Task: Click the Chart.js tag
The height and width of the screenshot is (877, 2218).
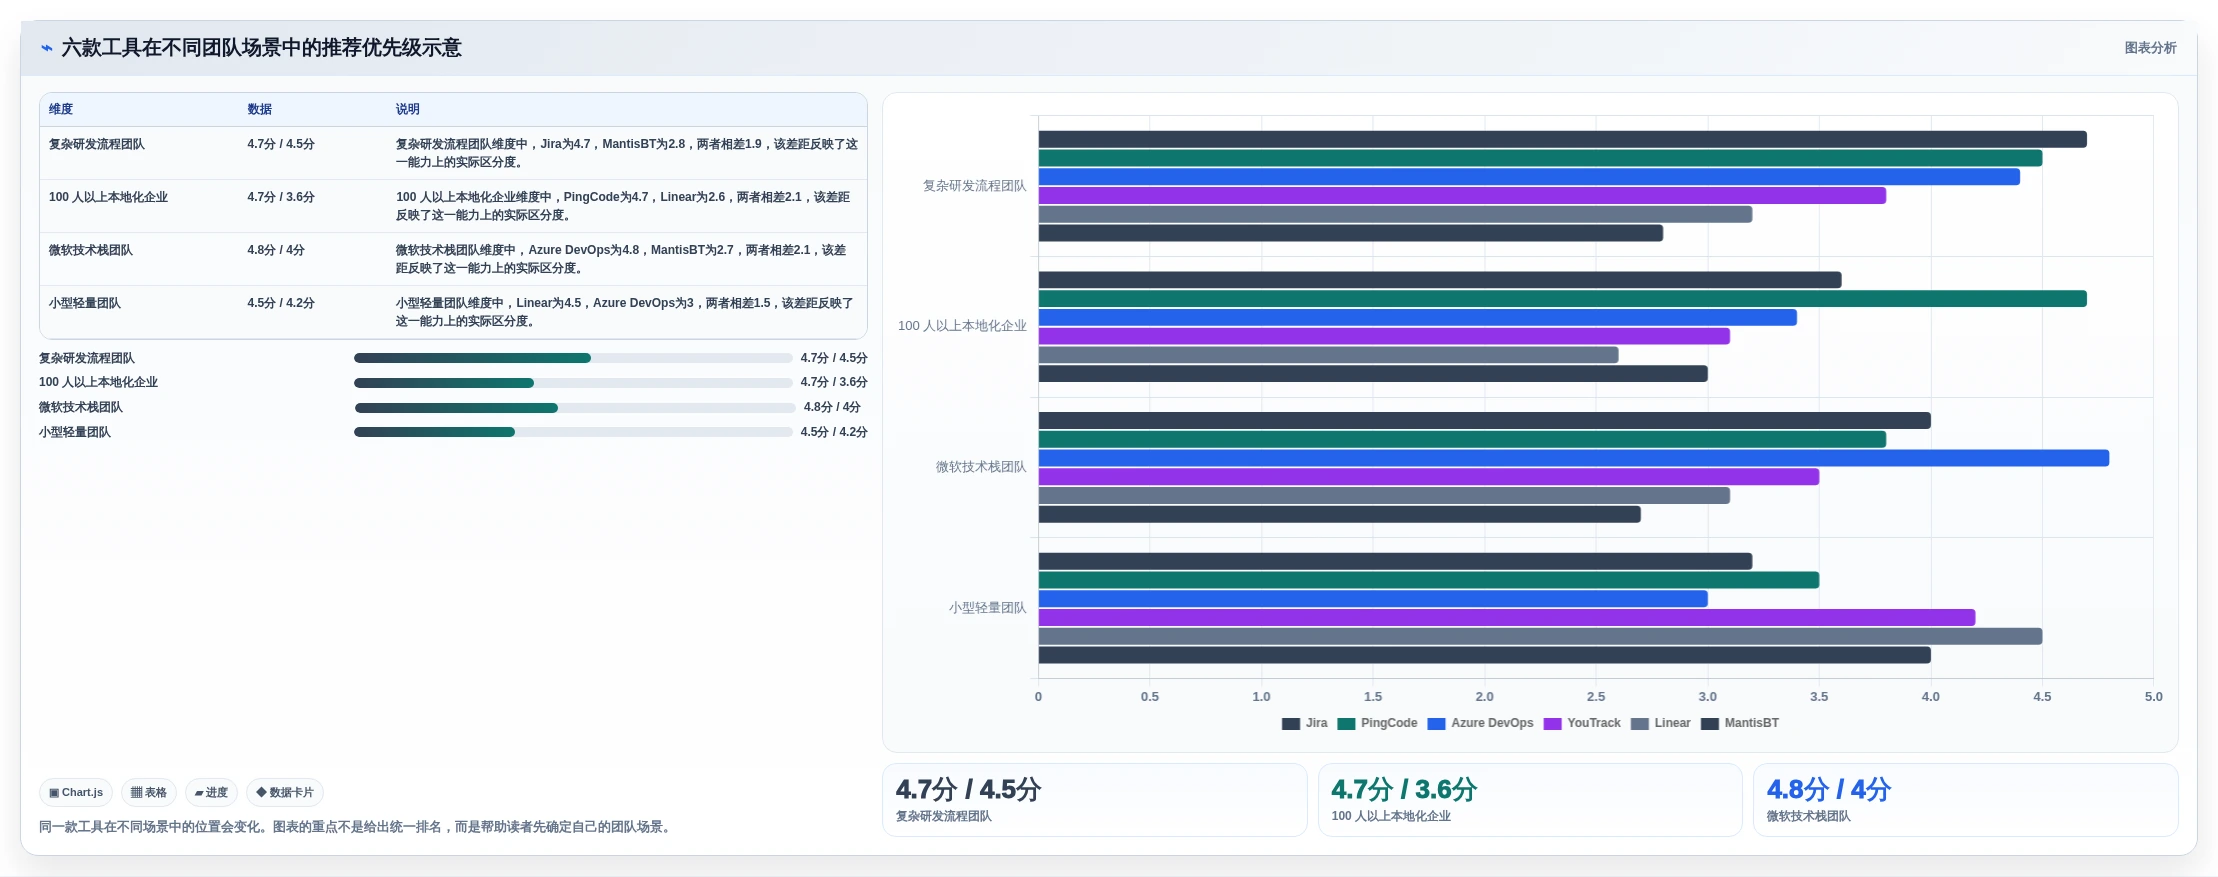Action: click(x=76, y=793)
